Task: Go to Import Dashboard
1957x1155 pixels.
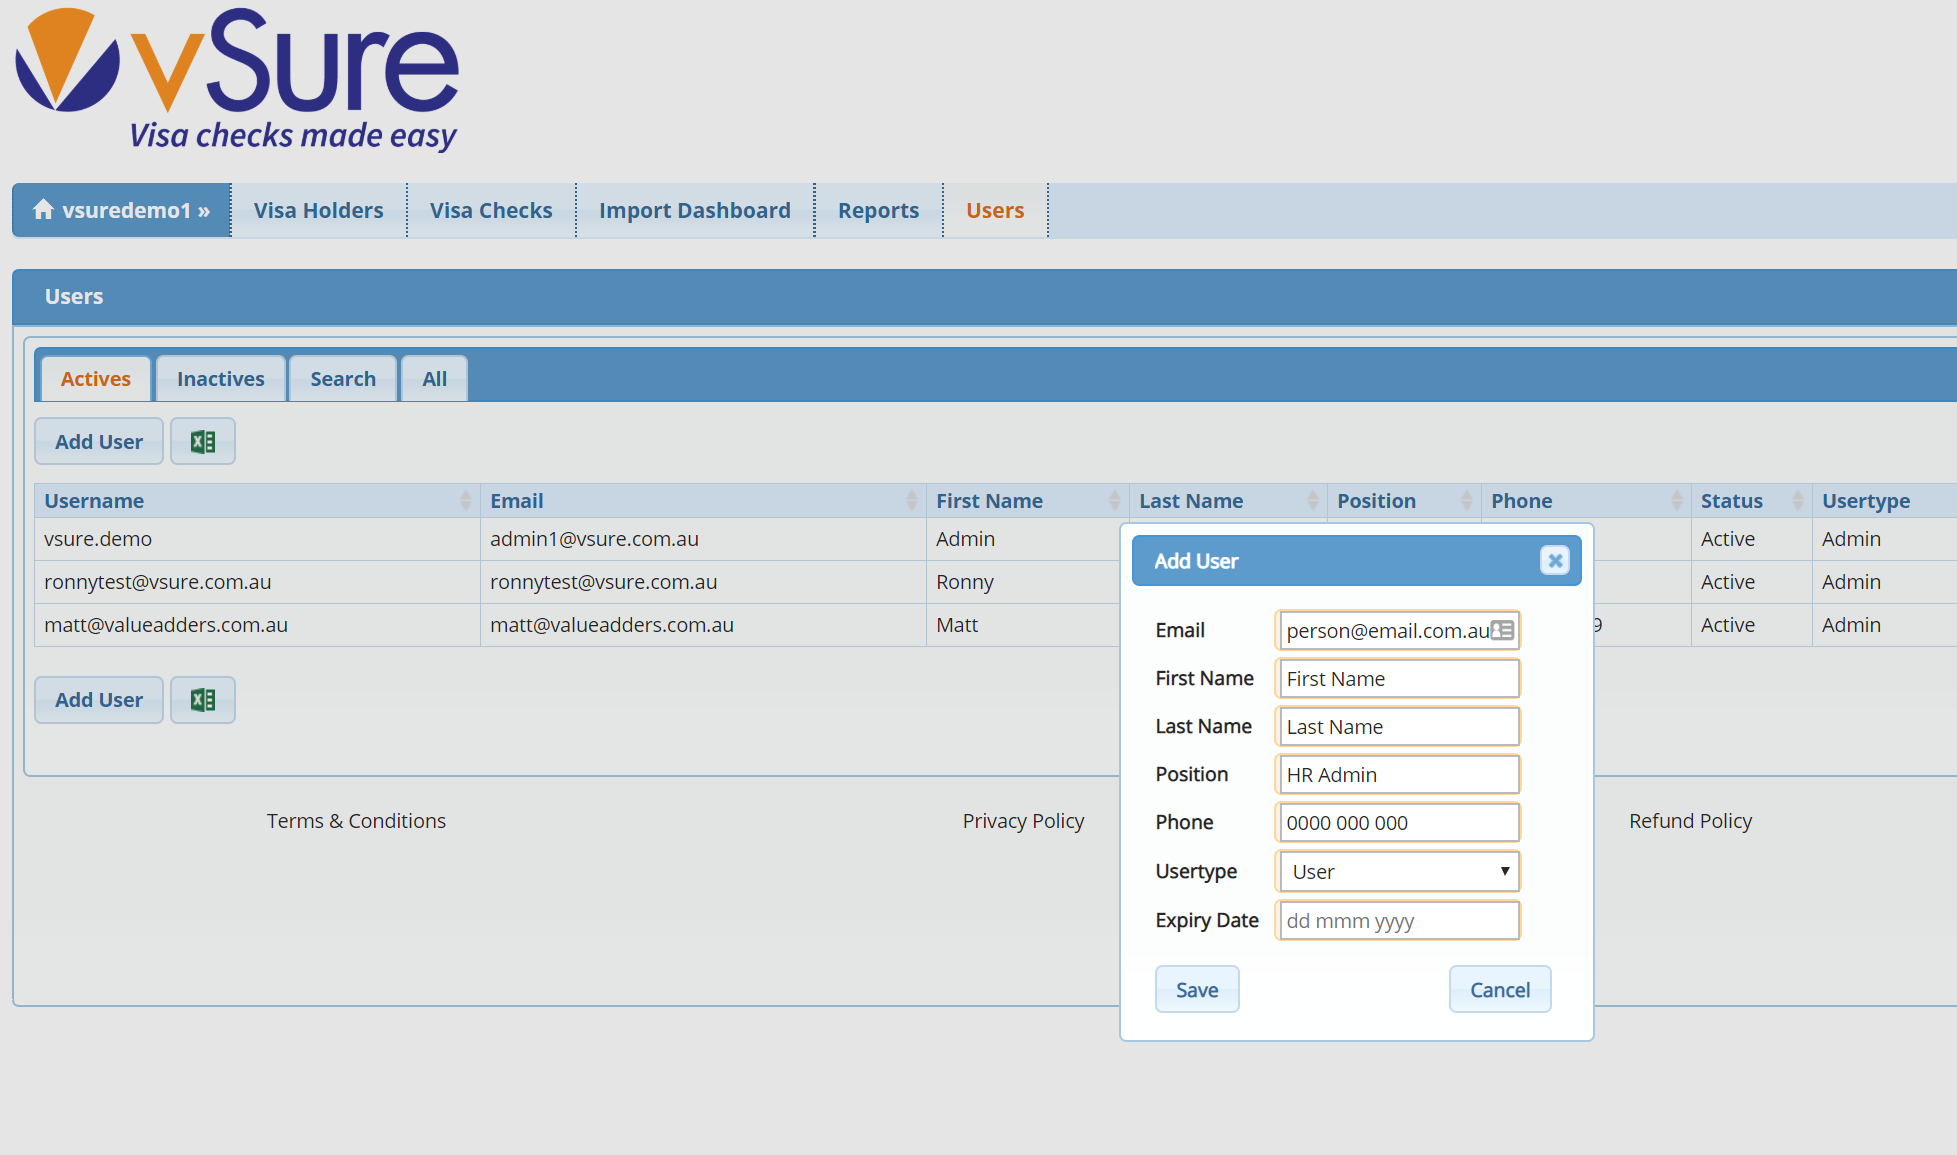Action: click(695, 210)
